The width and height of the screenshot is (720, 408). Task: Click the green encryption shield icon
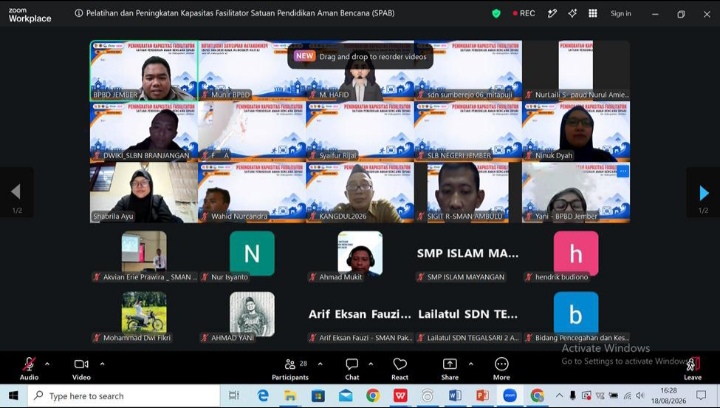496,14
